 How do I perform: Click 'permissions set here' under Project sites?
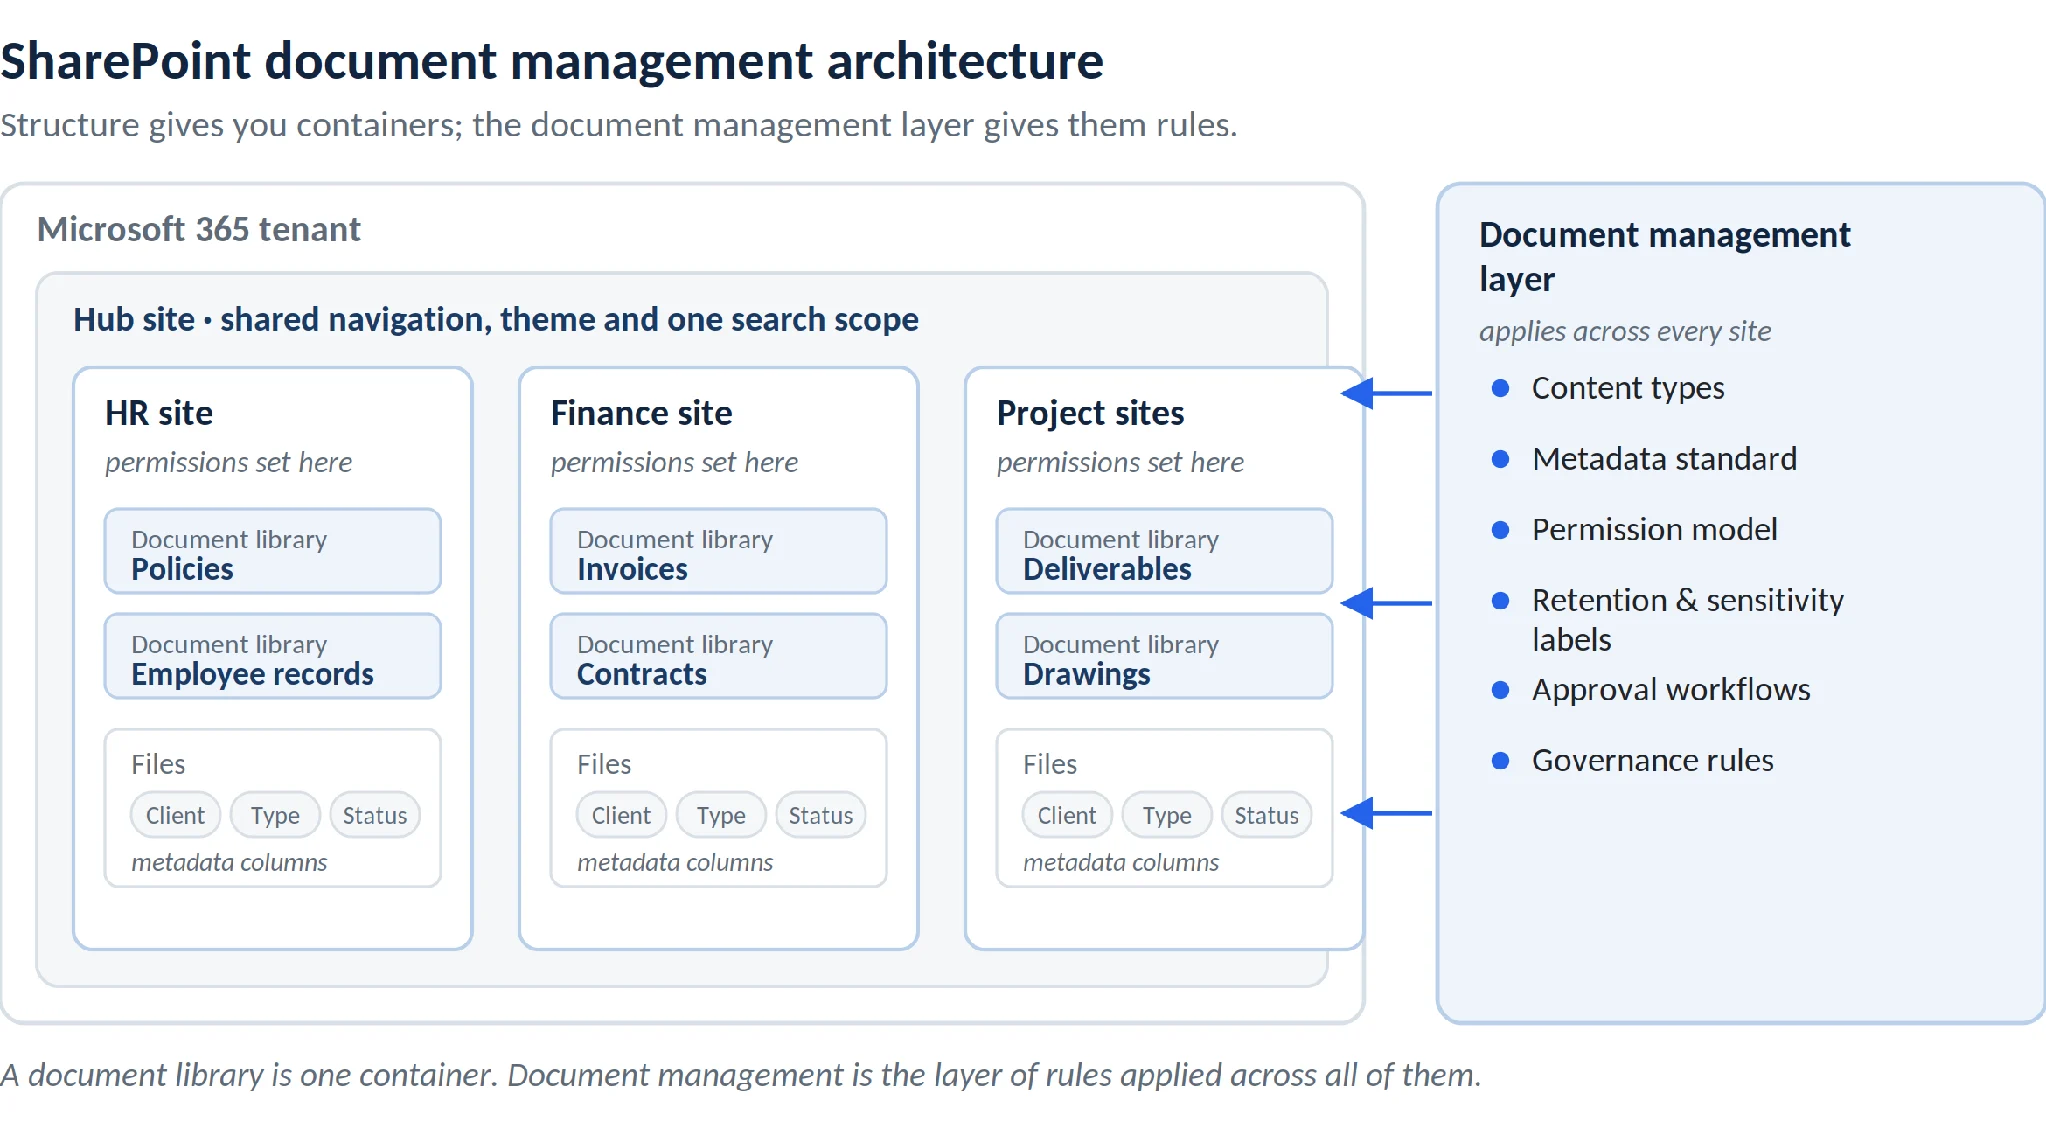[x=1120, y=462]
